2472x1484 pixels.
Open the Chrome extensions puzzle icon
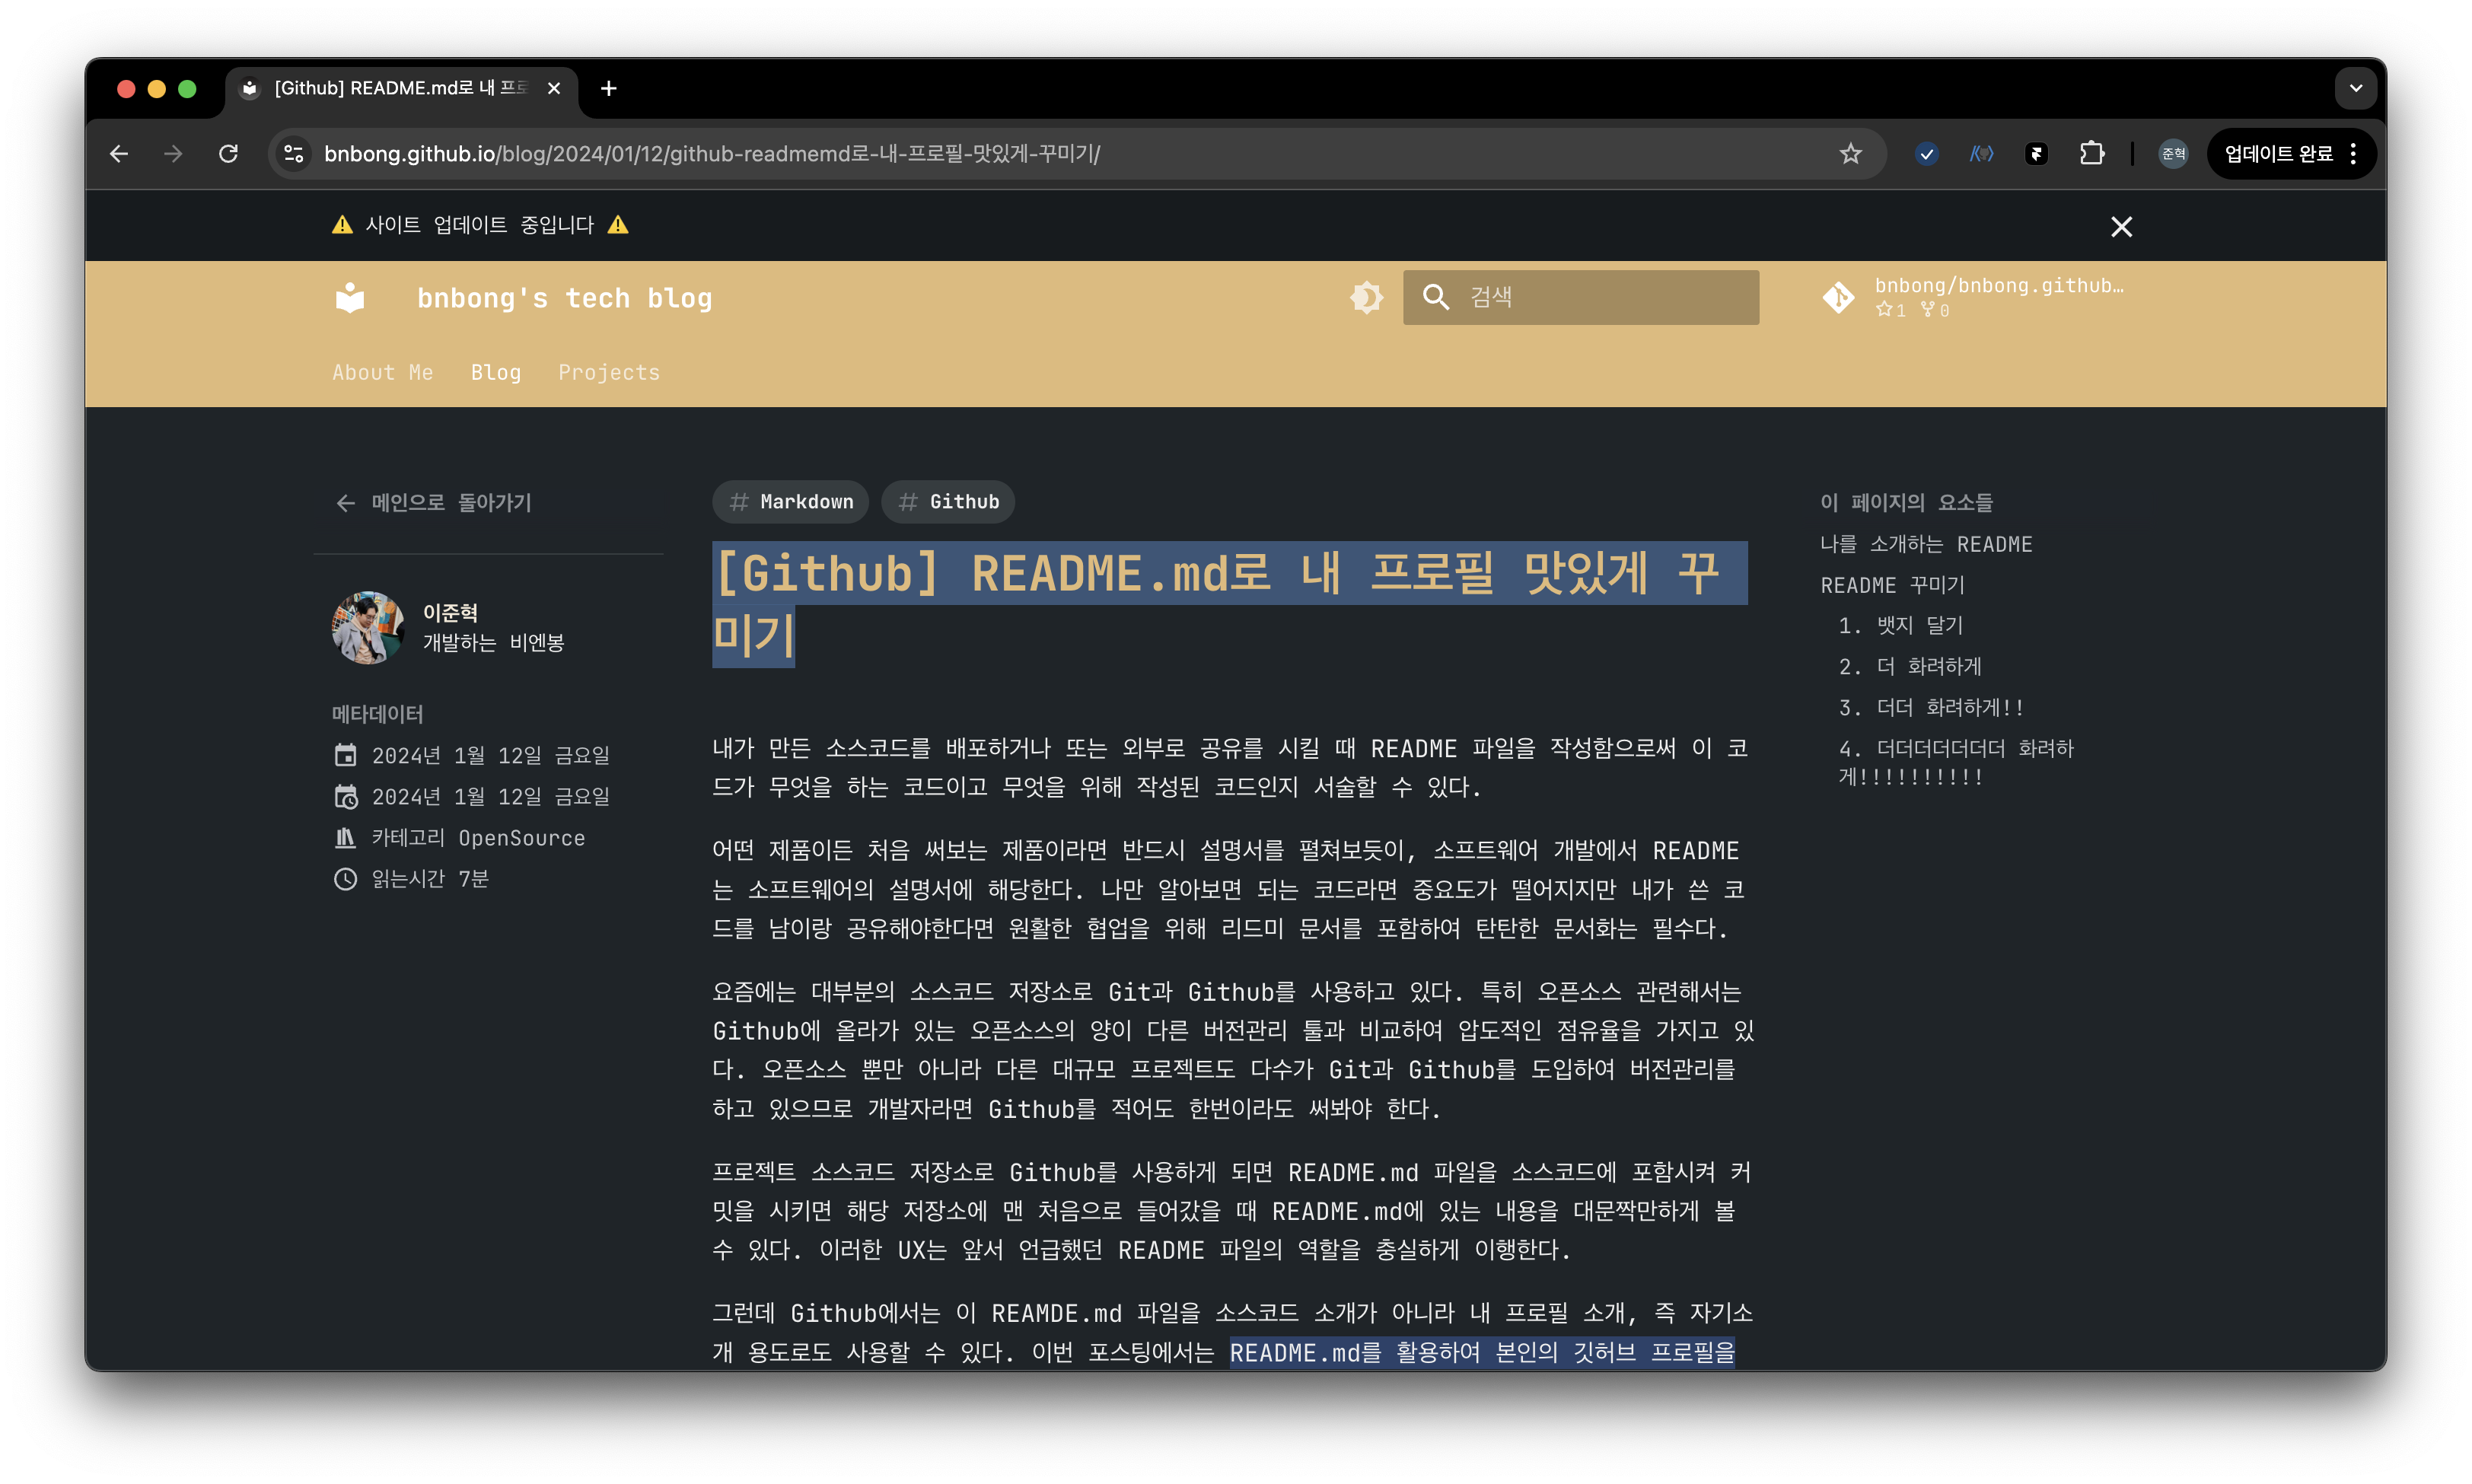[2092, 154]
